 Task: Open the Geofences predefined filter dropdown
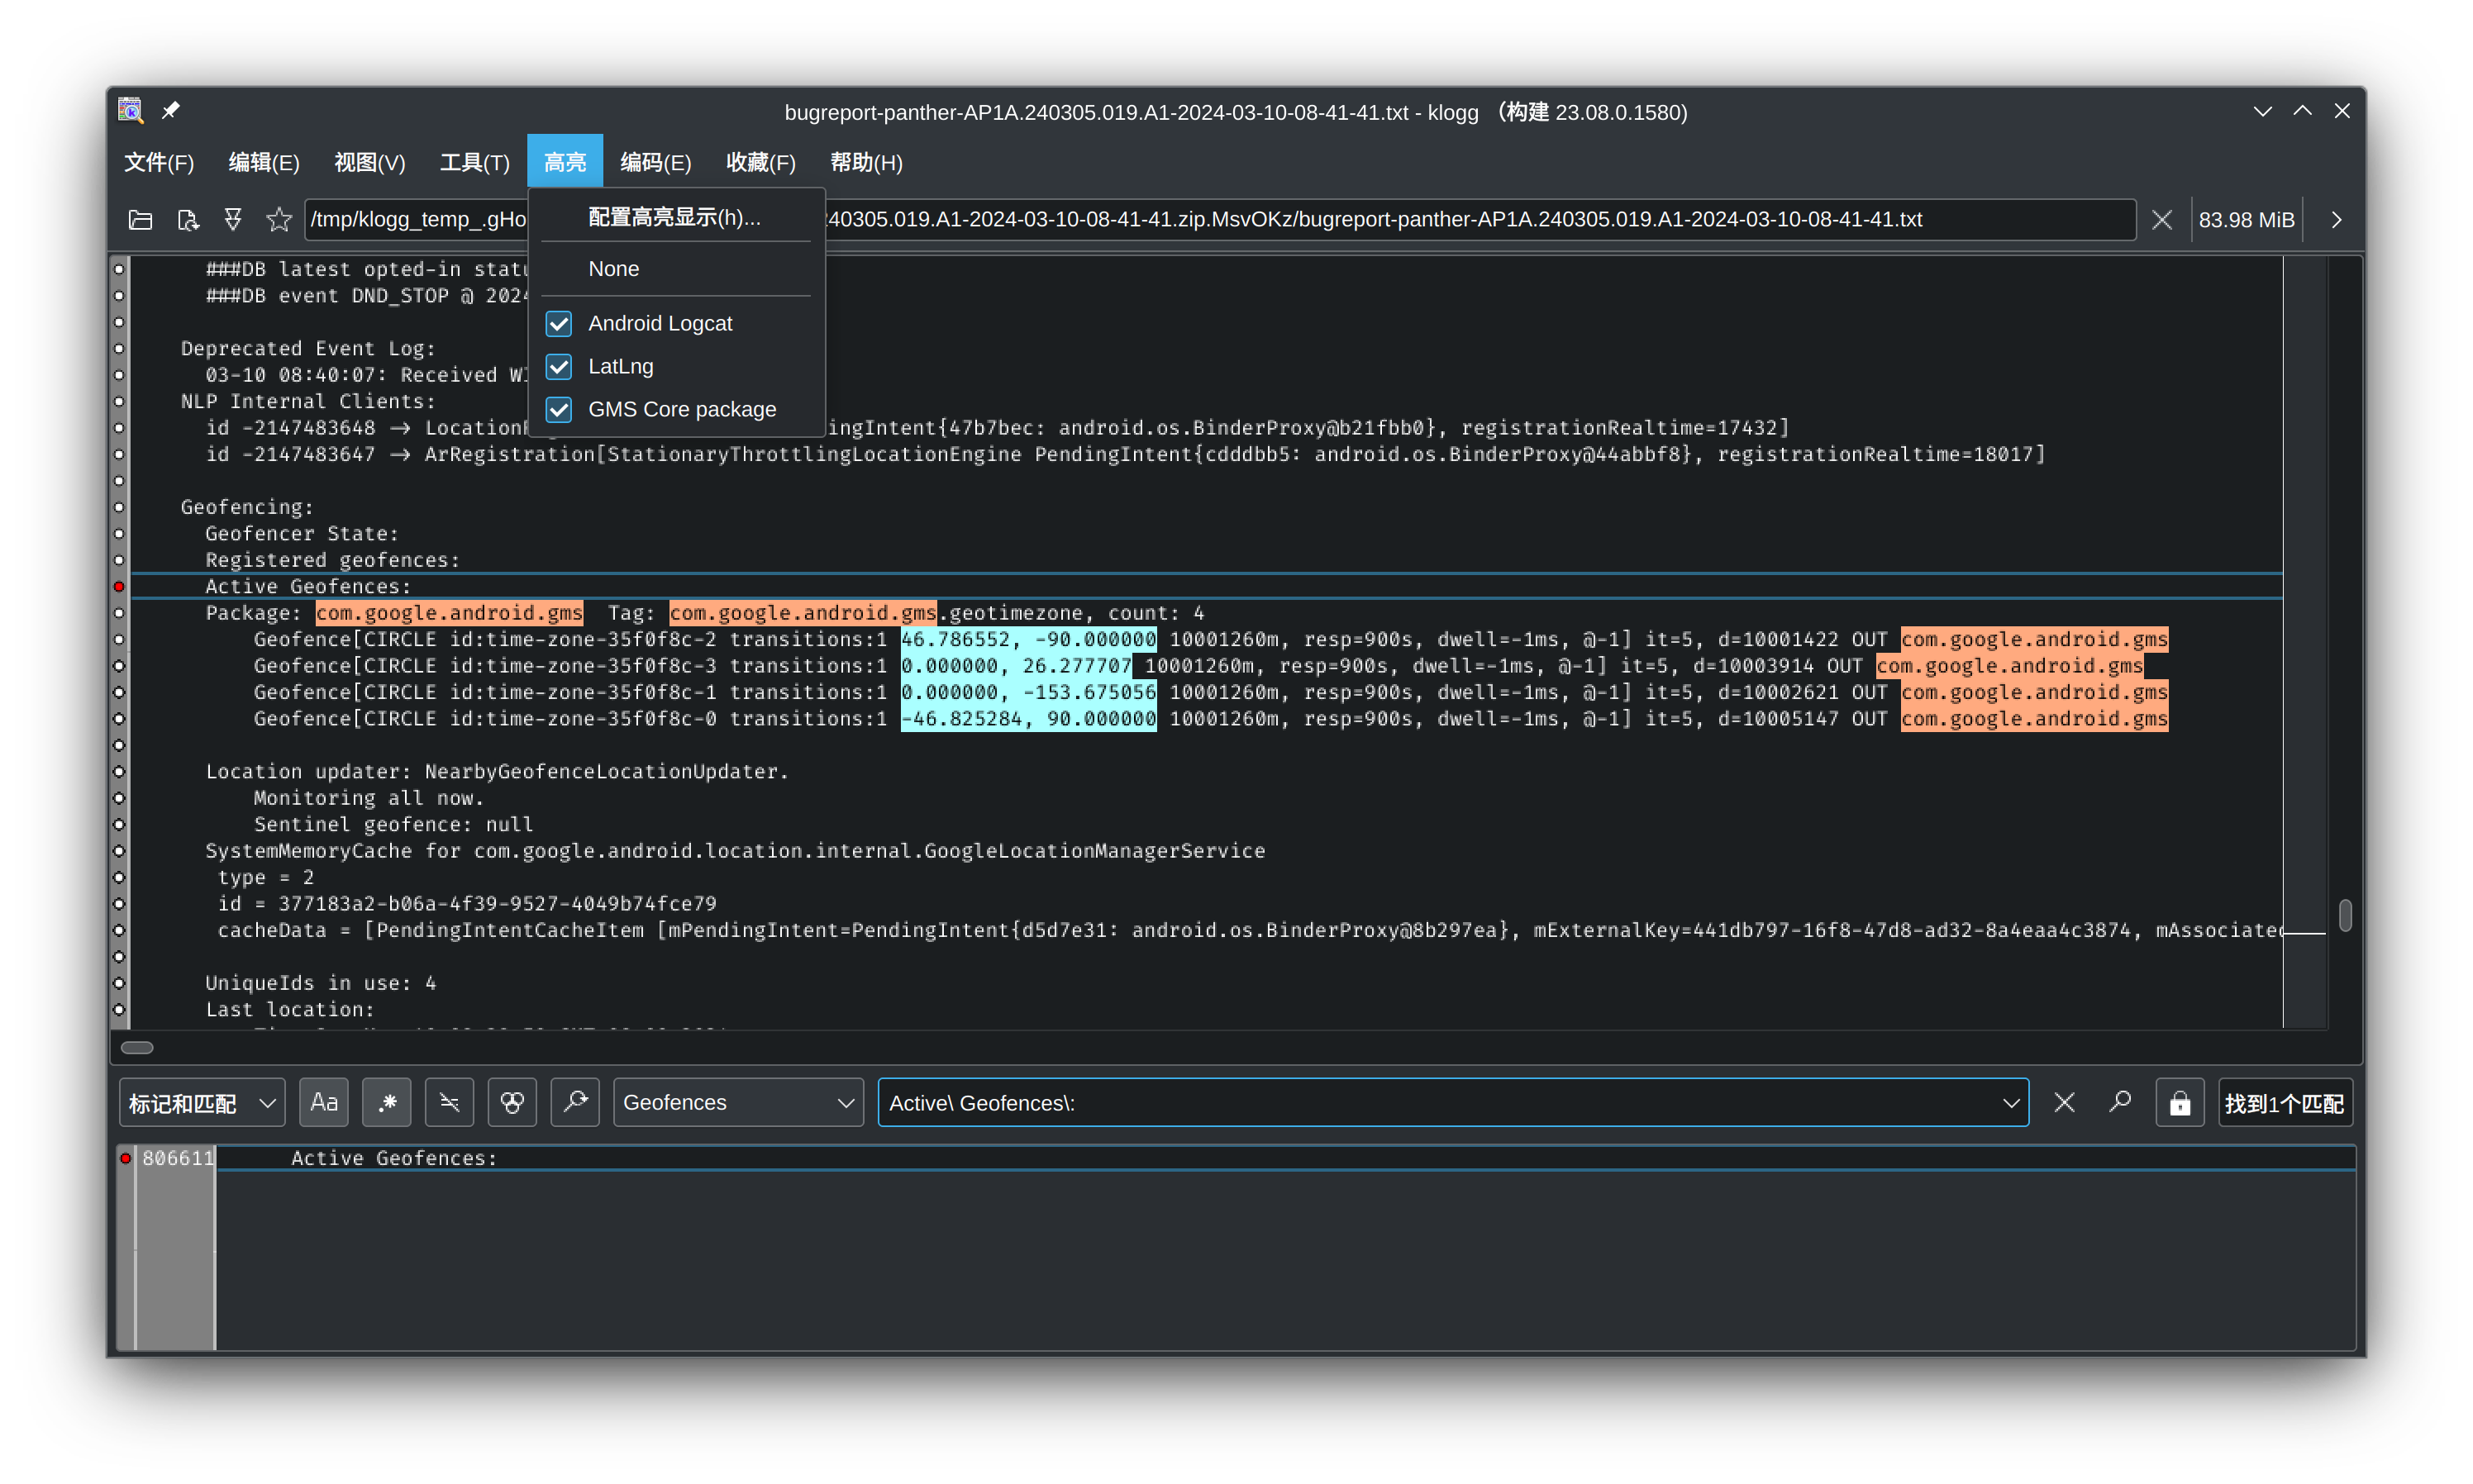(738, 1102)
